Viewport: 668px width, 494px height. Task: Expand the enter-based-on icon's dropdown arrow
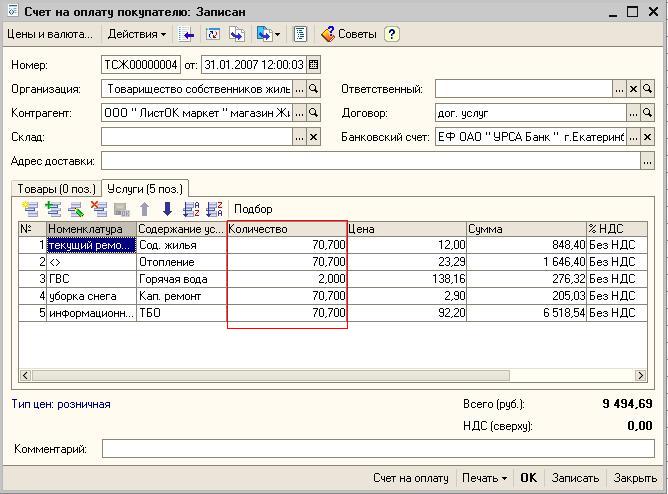[x=277, y=34]
